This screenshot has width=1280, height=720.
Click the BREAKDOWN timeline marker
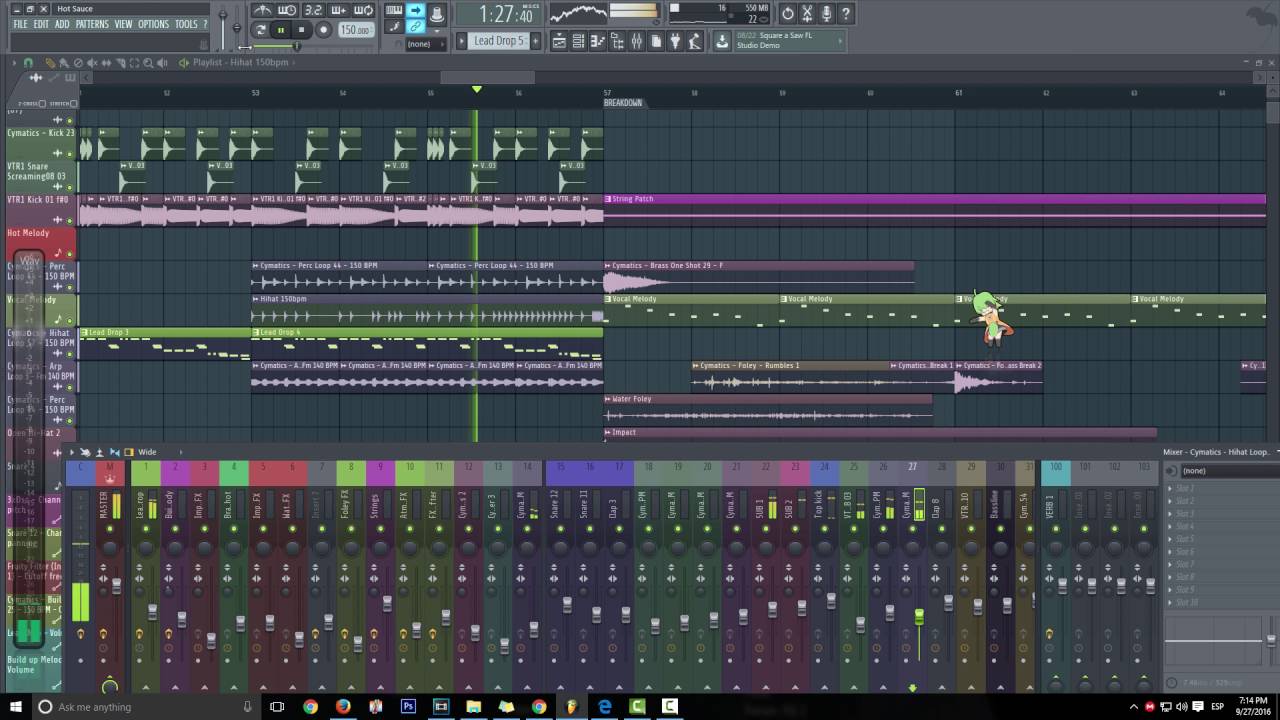pyautogui.click(x=623, y=103)
